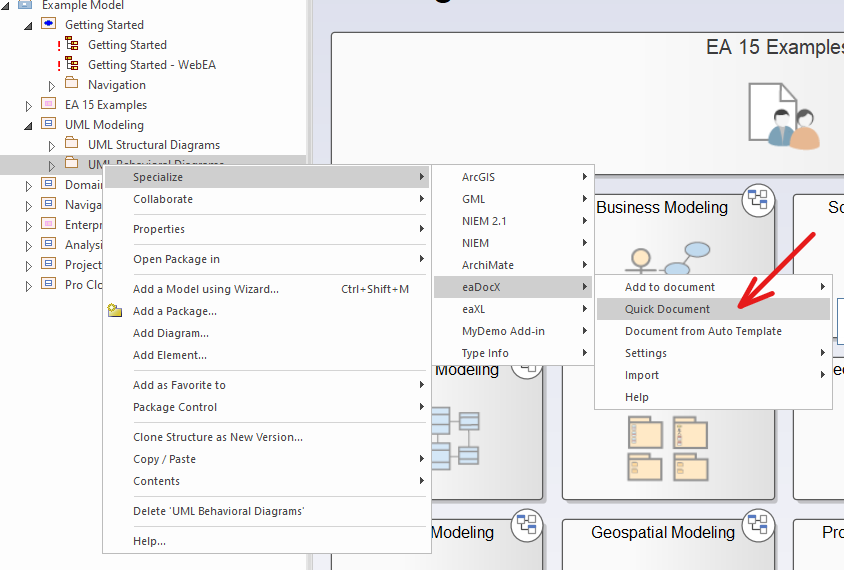Click the UML Structural Diagrams folder icon
The height and width of the screenshot is (570, 844).
[72, 143]
